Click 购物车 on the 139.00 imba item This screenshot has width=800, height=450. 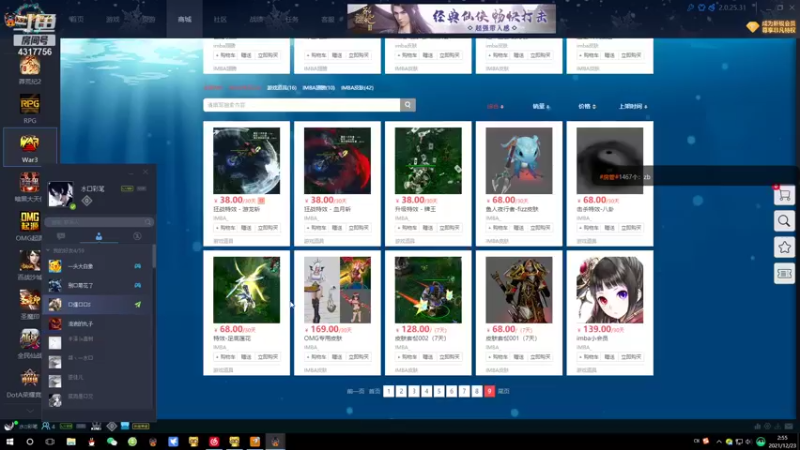point(590,357)
